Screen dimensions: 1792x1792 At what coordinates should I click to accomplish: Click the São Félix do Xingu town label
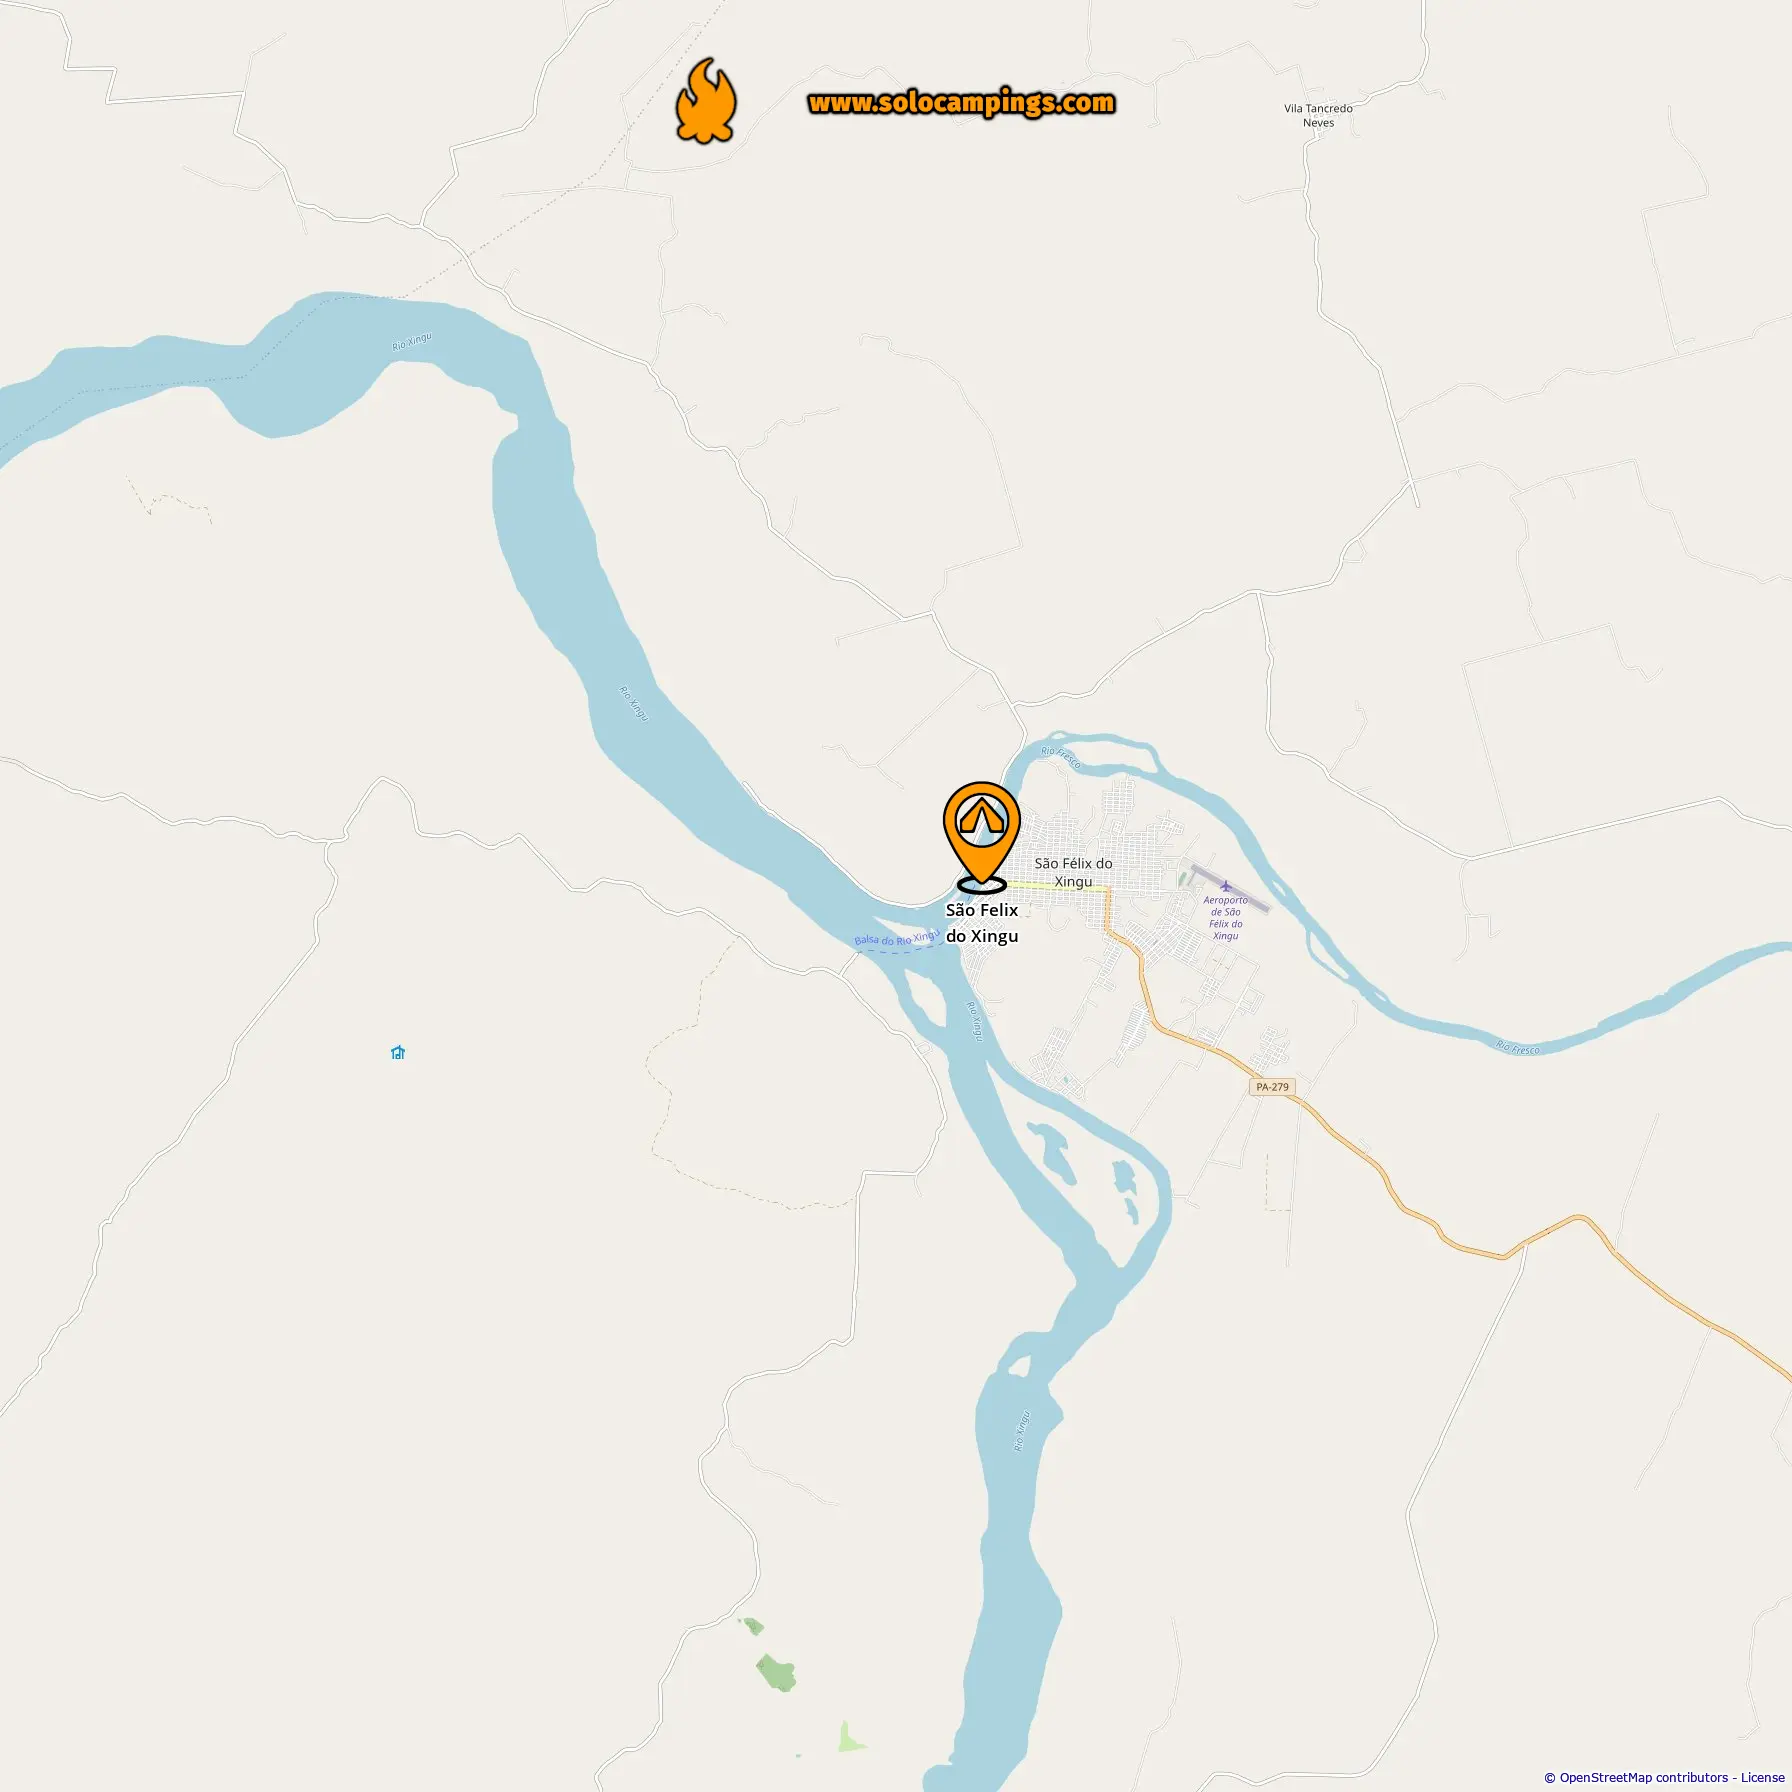[x=1073, y=872]
